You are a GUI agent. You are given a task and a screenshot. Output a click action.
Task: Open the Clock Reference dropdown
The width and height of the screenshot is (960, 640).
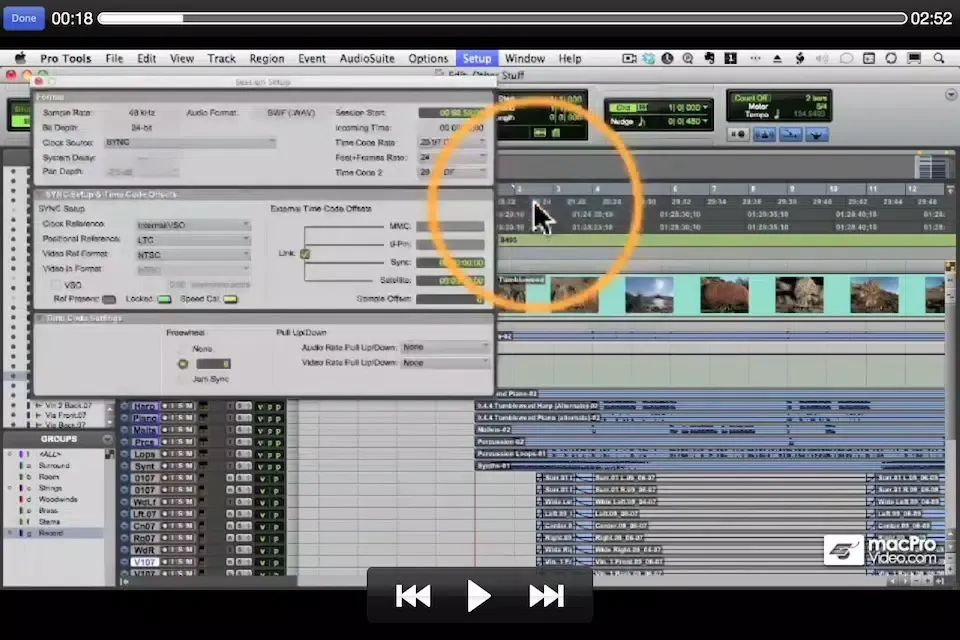[x=193, y=225]
